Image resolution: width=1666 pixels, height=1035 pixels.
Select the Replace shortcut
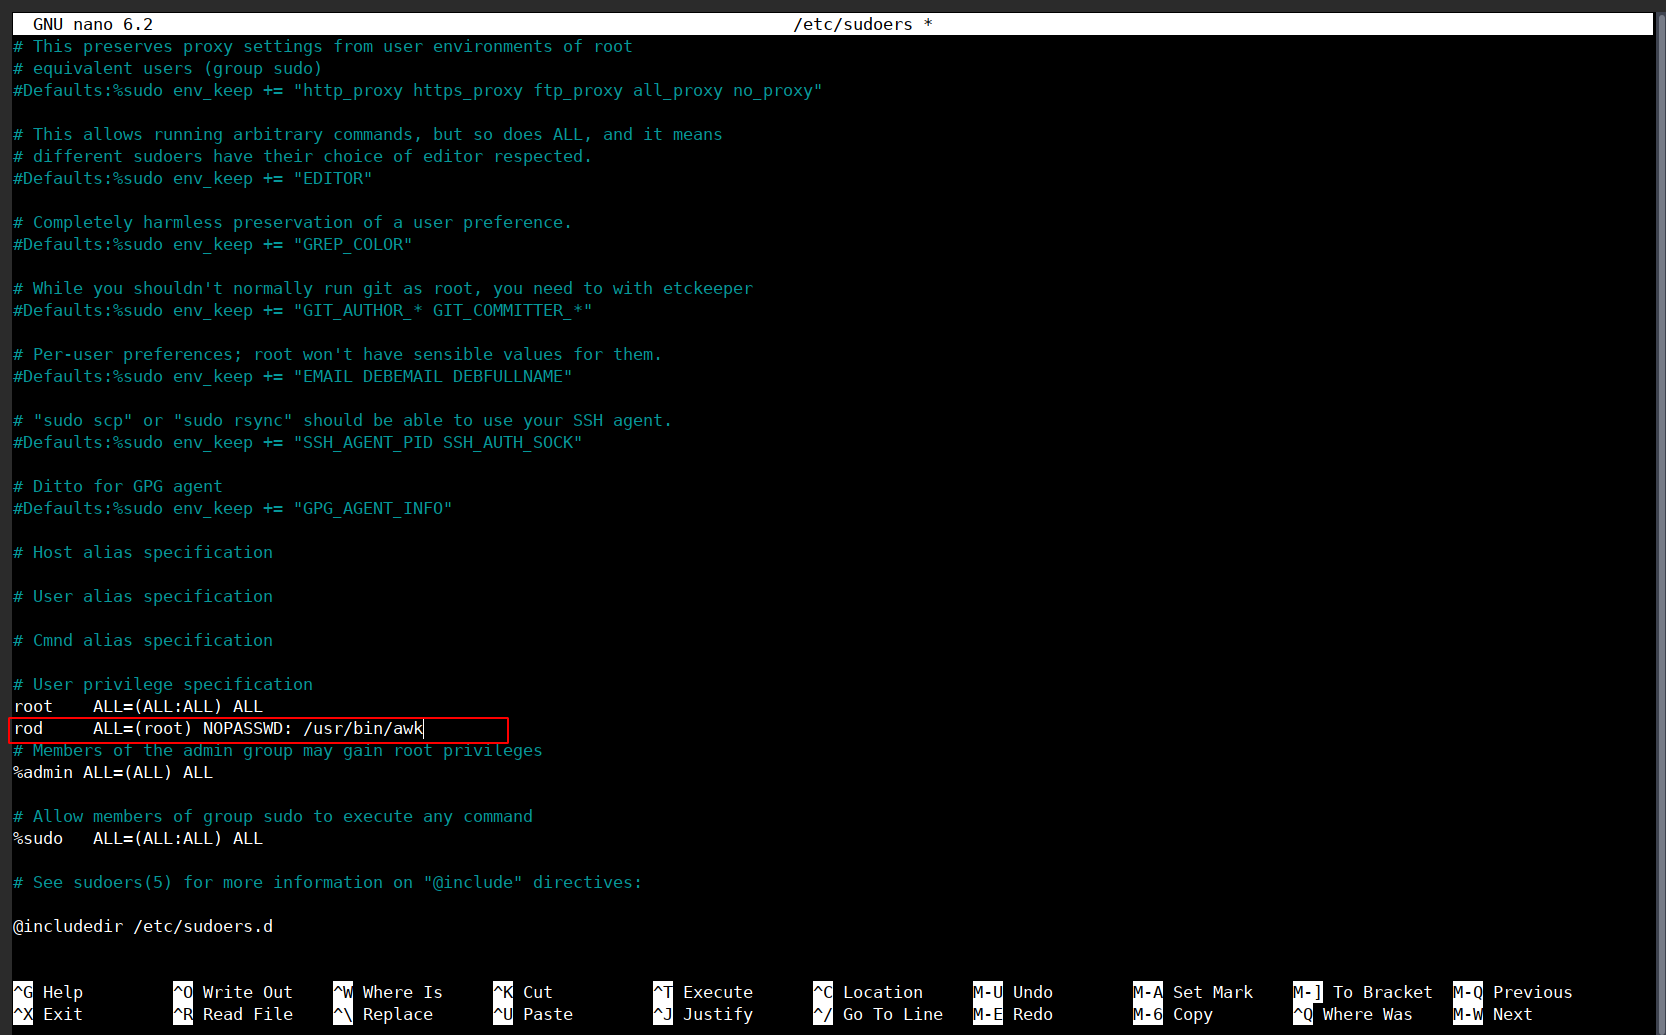tap(397, 1014)
